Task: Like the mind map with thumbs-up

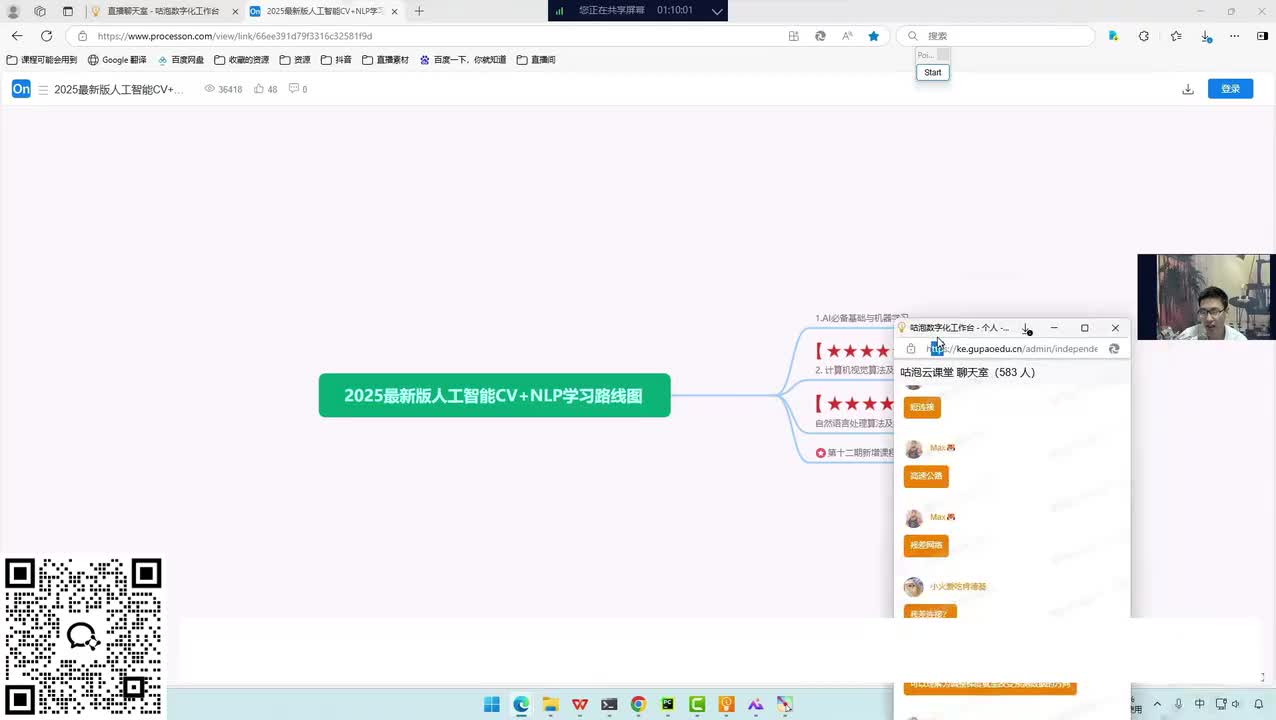Action: pos(259,89)
